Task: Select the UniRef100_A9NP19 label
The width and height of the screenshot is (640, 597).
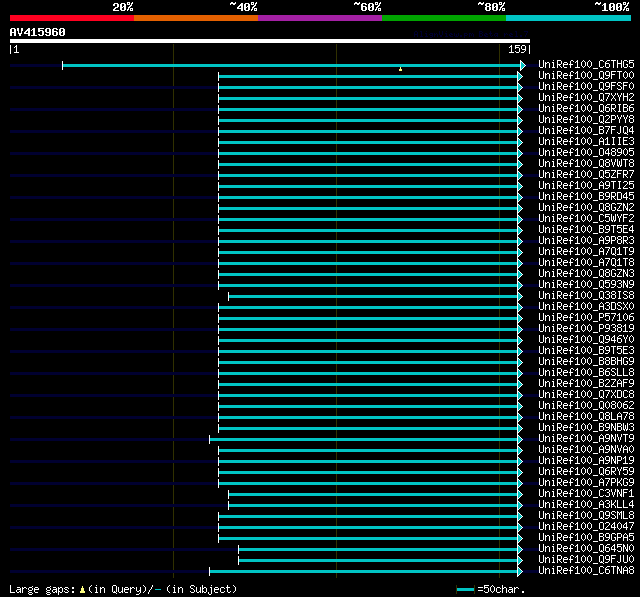Action: tap(586, 461)
